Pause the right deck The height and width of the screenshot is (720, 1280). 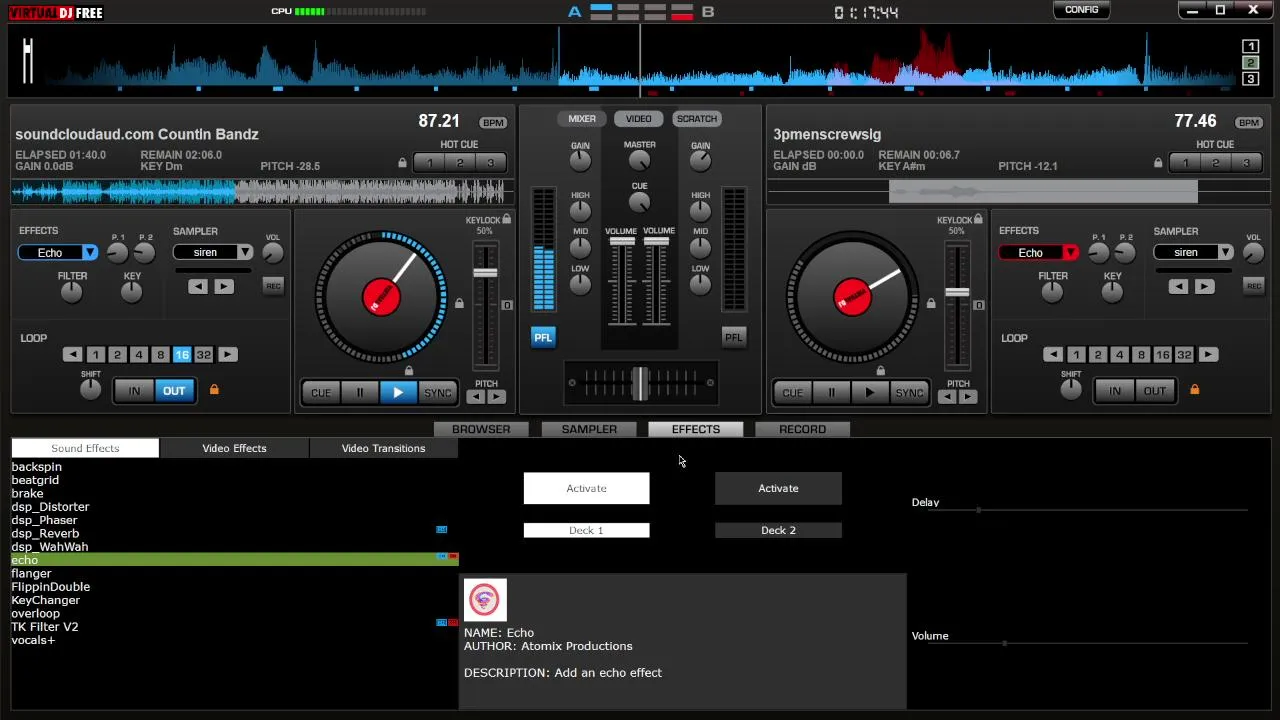tap(831, 393)
